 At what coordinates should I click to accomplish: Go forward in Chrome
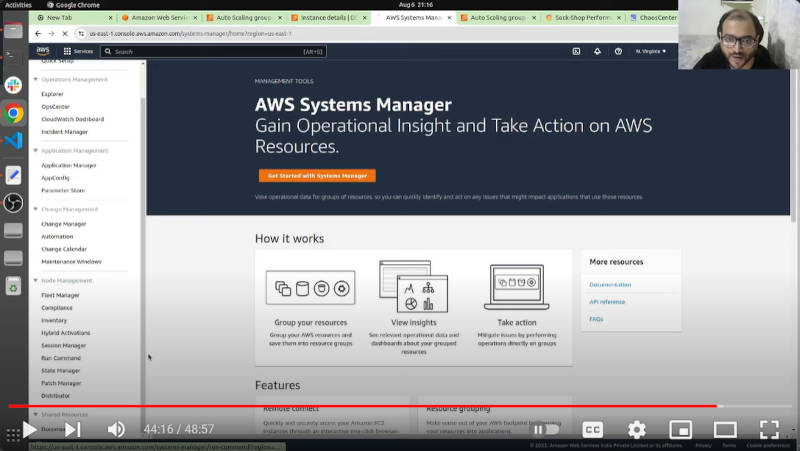pyautogui.click(x=52, y=34)
